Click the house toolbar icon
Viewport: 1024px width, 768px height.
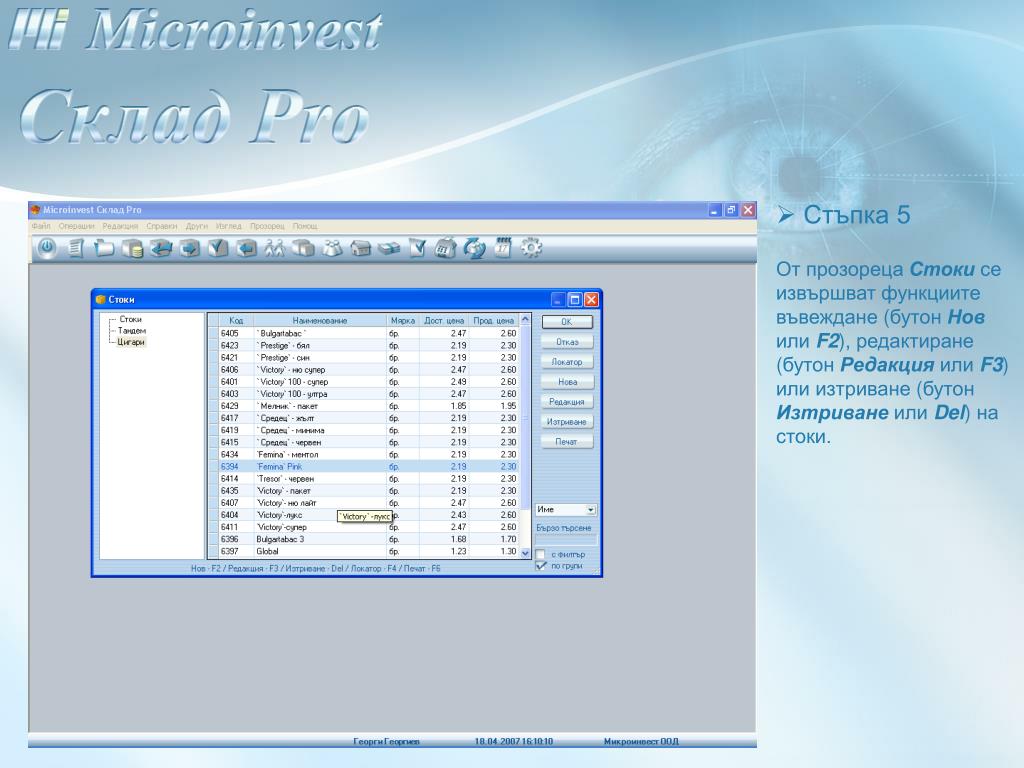(x=360, y=248)
